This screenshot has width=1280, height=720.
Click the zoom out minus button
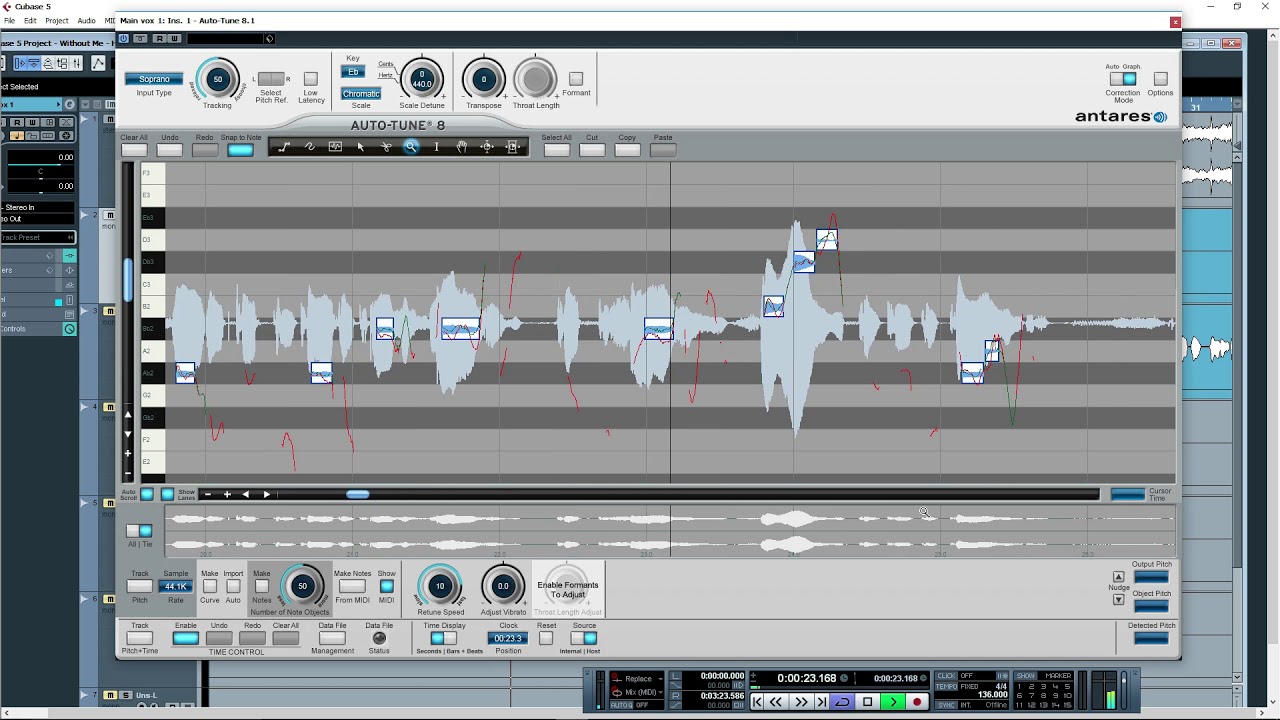point(207,494)
